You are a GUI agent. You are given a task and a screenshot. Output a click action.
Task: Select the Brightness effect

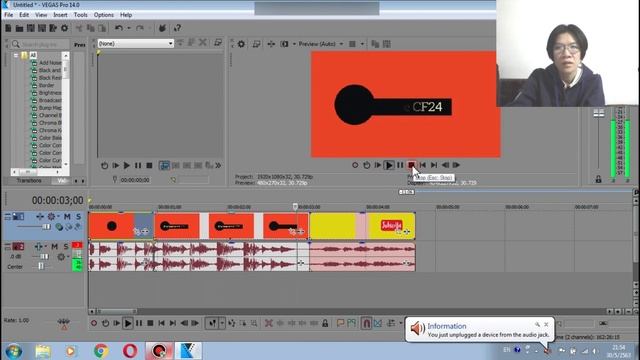pos(50,93)
